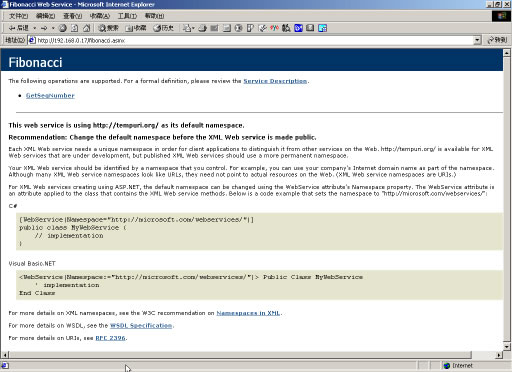Screen dimensions: 512x372
Task: Click the horizontal scrollbar right arrow
Action: point(499,355)
